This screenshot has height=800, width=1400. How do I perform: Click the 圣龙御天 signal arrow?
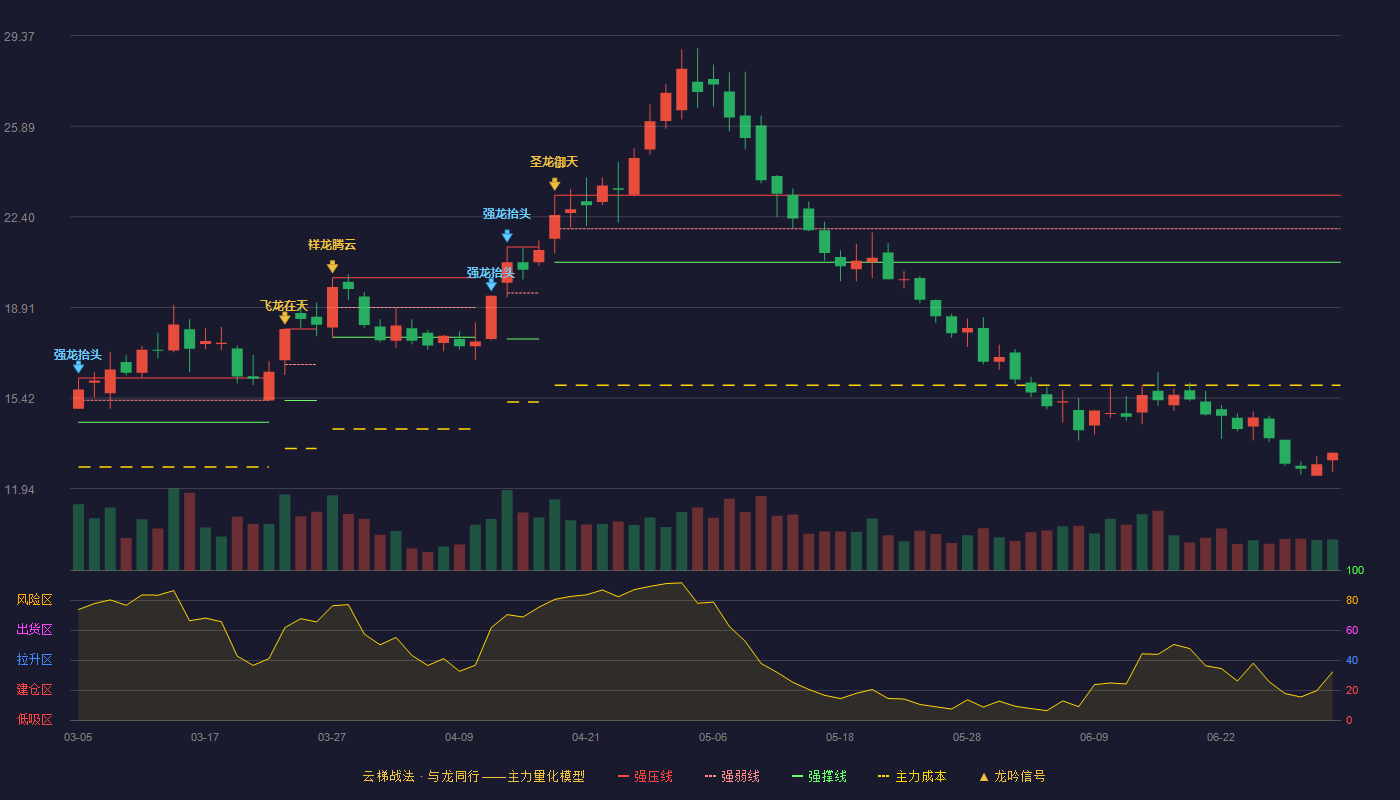tap(554, 184)
